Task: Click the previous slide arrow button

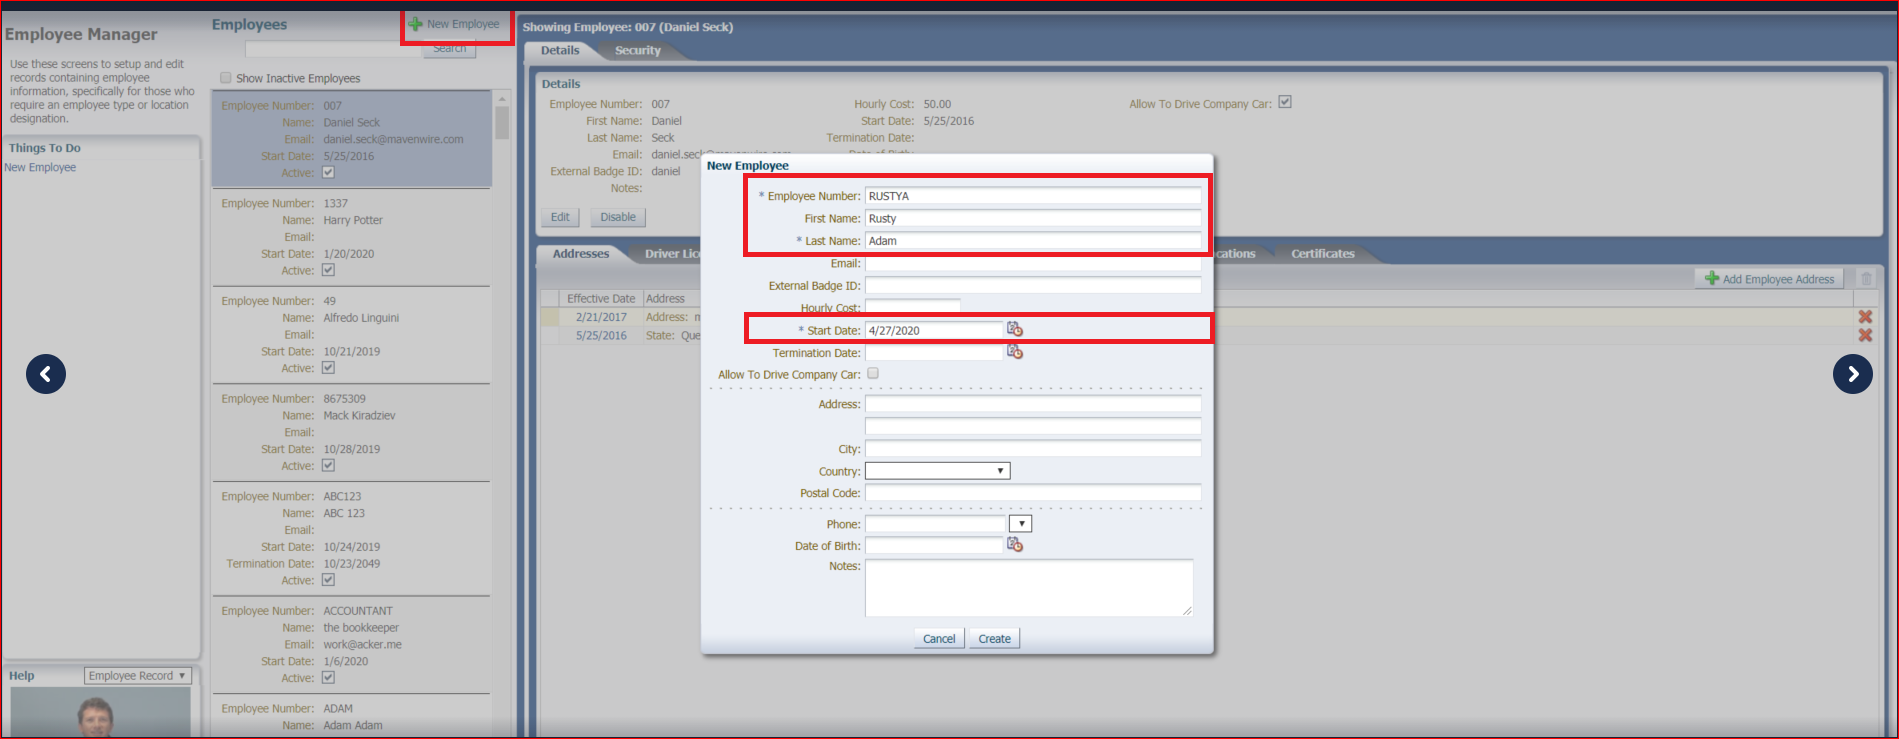Action: coord(46,374)
